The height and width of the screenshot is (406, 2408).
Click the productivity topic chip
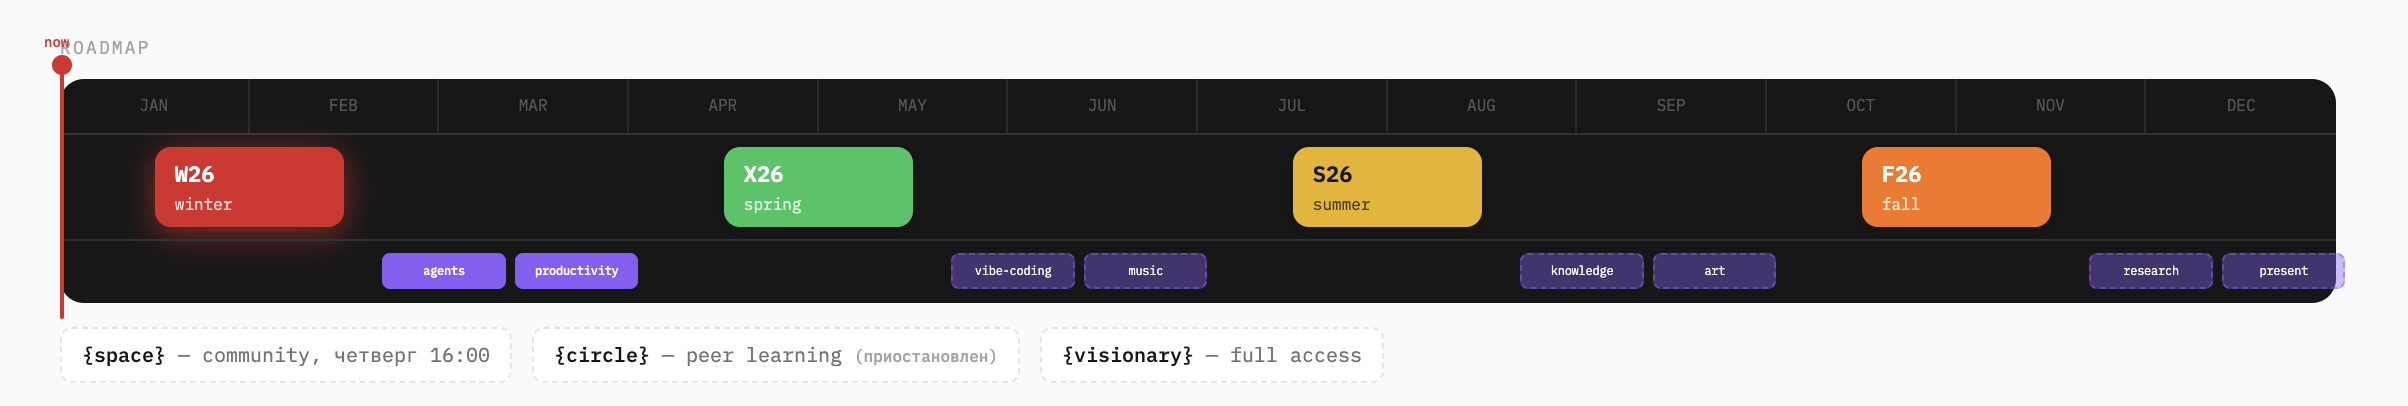pos(576,271)
